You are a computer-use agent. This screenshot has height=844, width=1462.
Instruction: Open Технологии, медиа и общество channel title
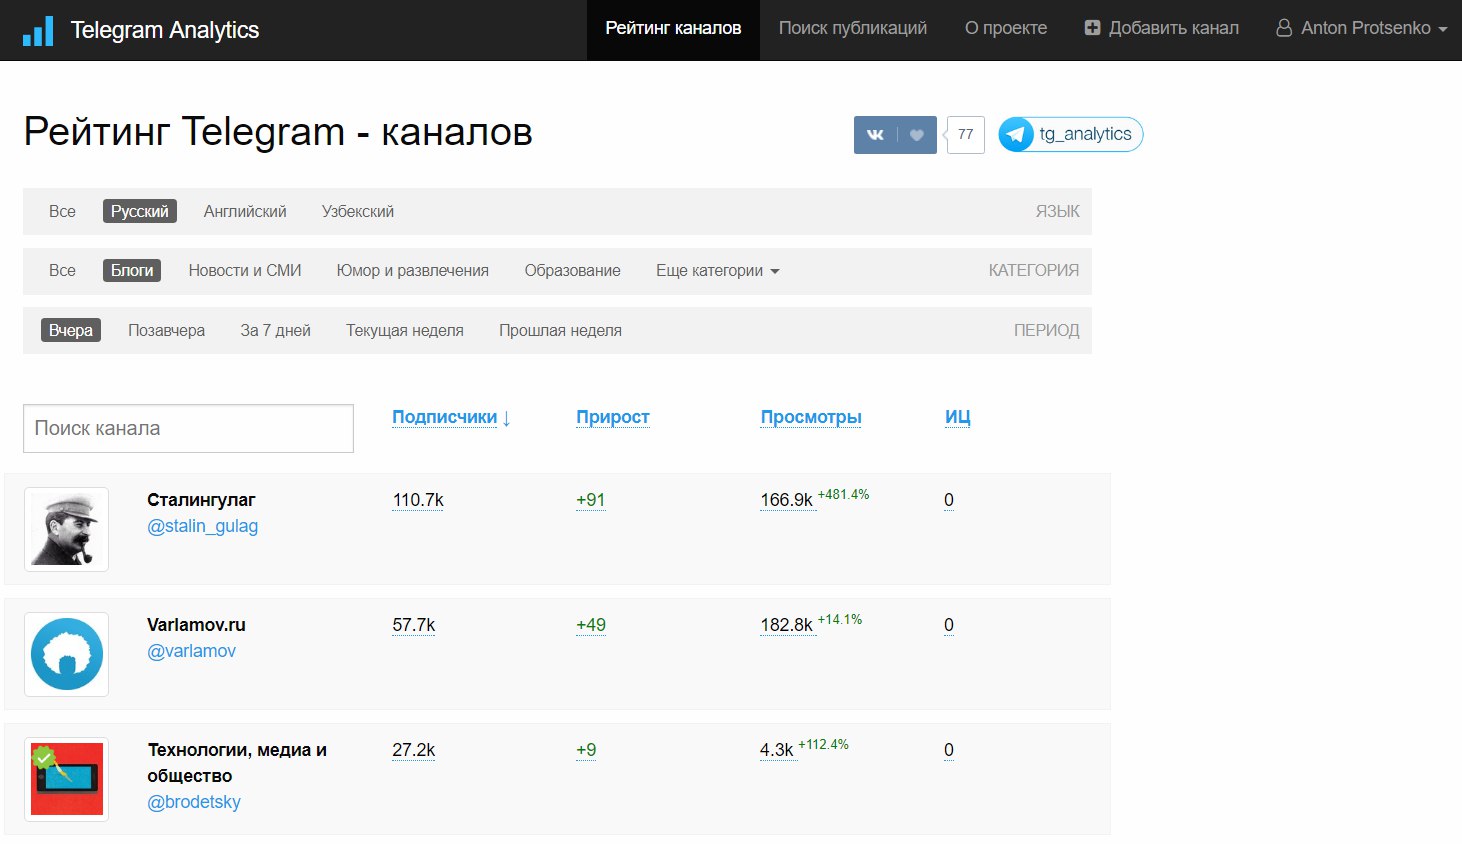tap(237, 763)
